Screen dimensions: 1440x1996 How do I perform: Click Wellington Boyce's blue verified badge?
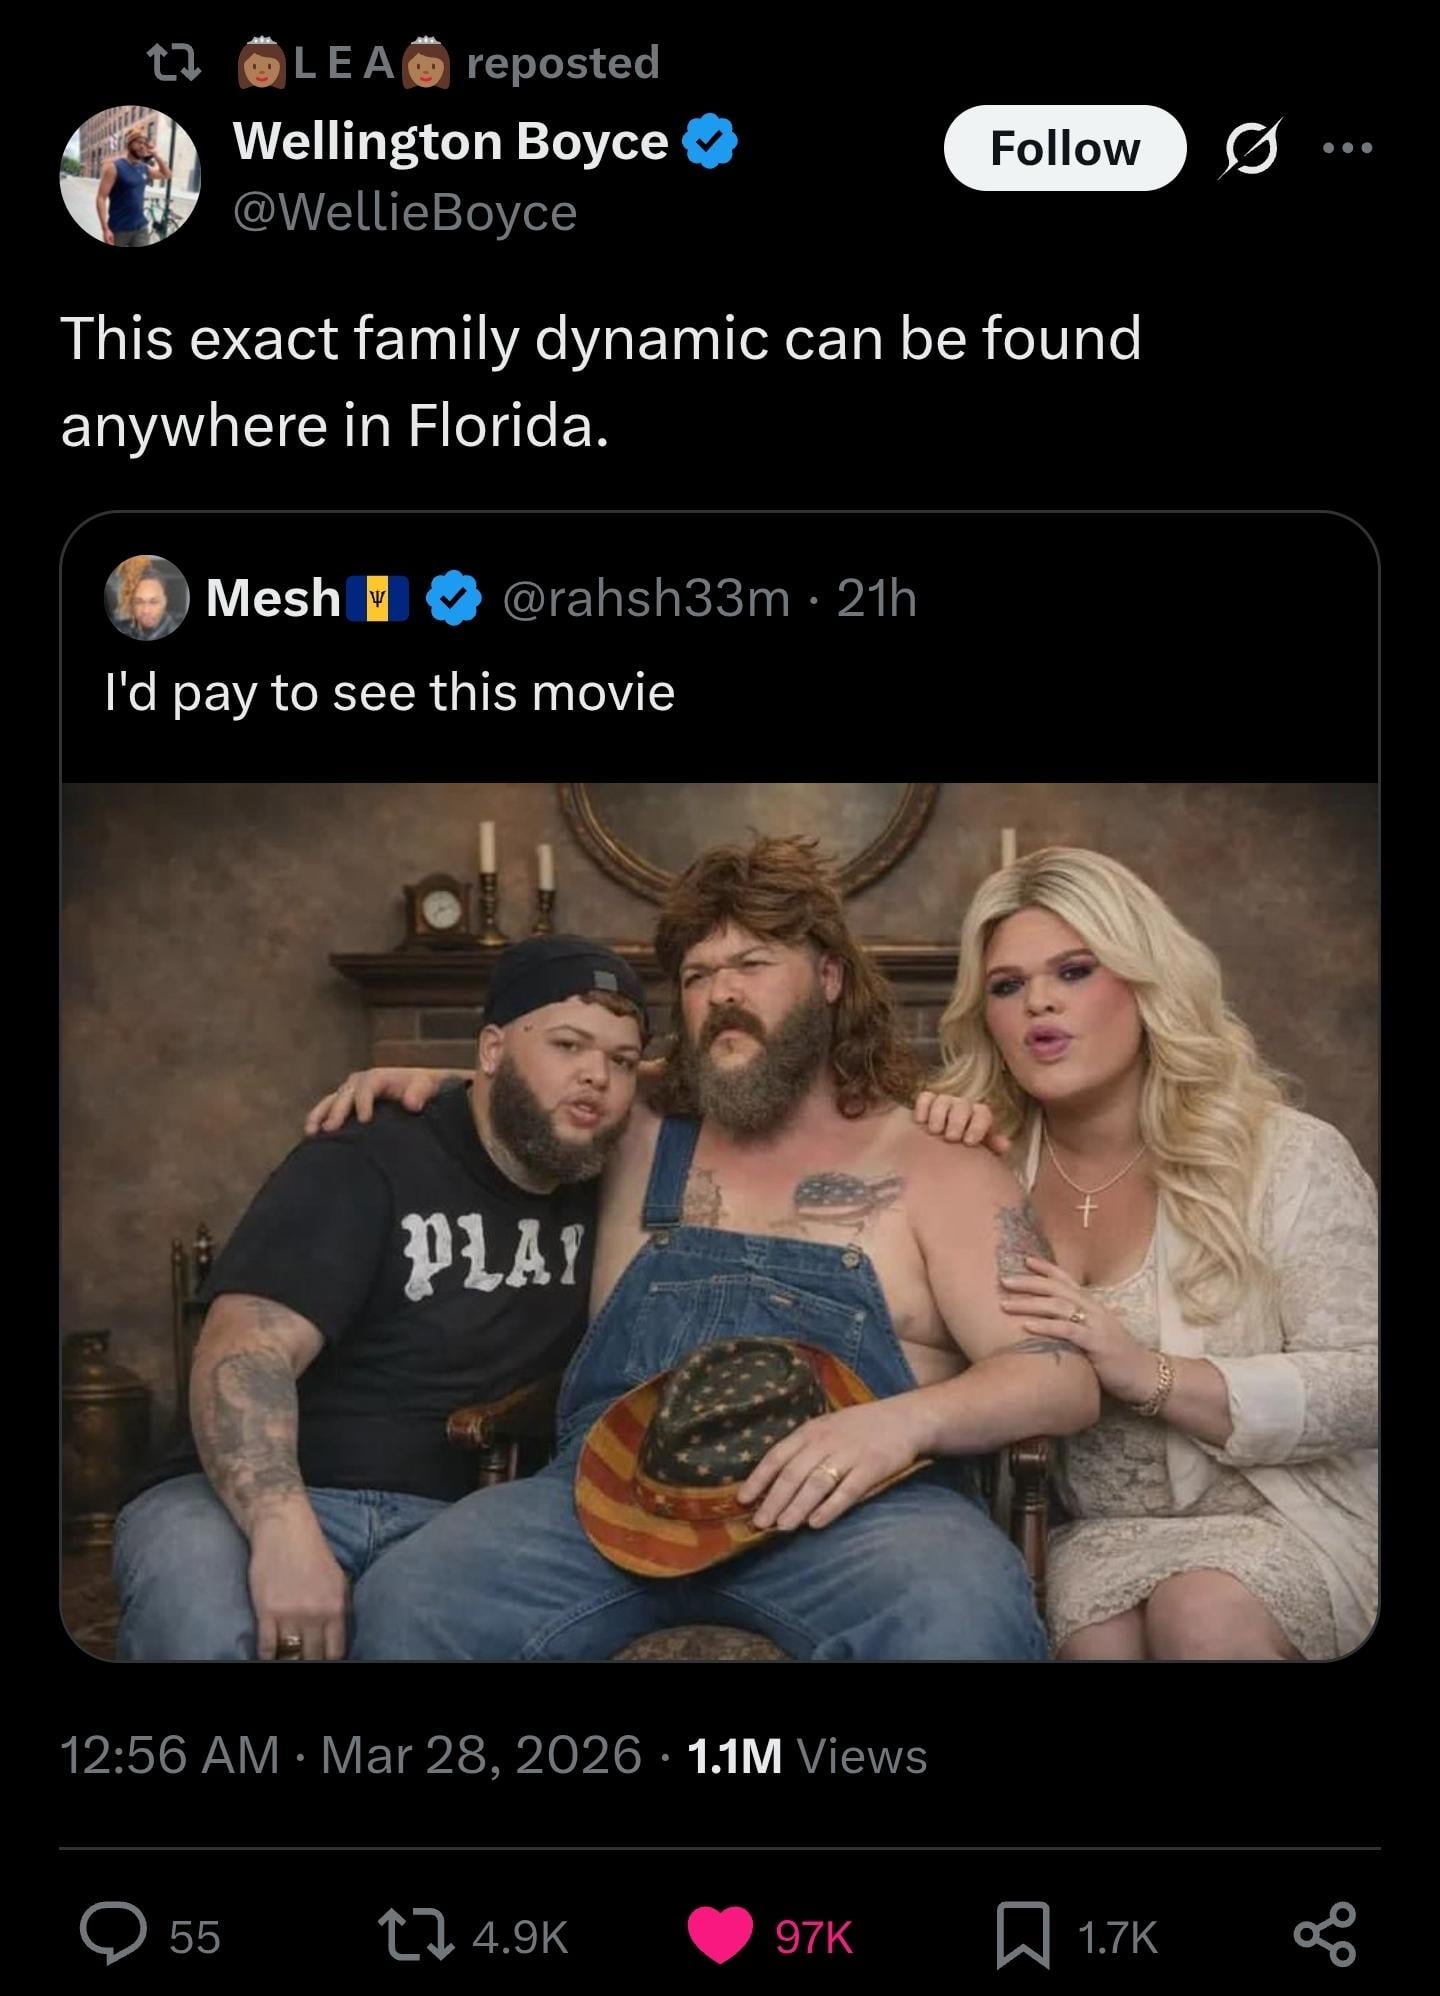click(710, 141)
